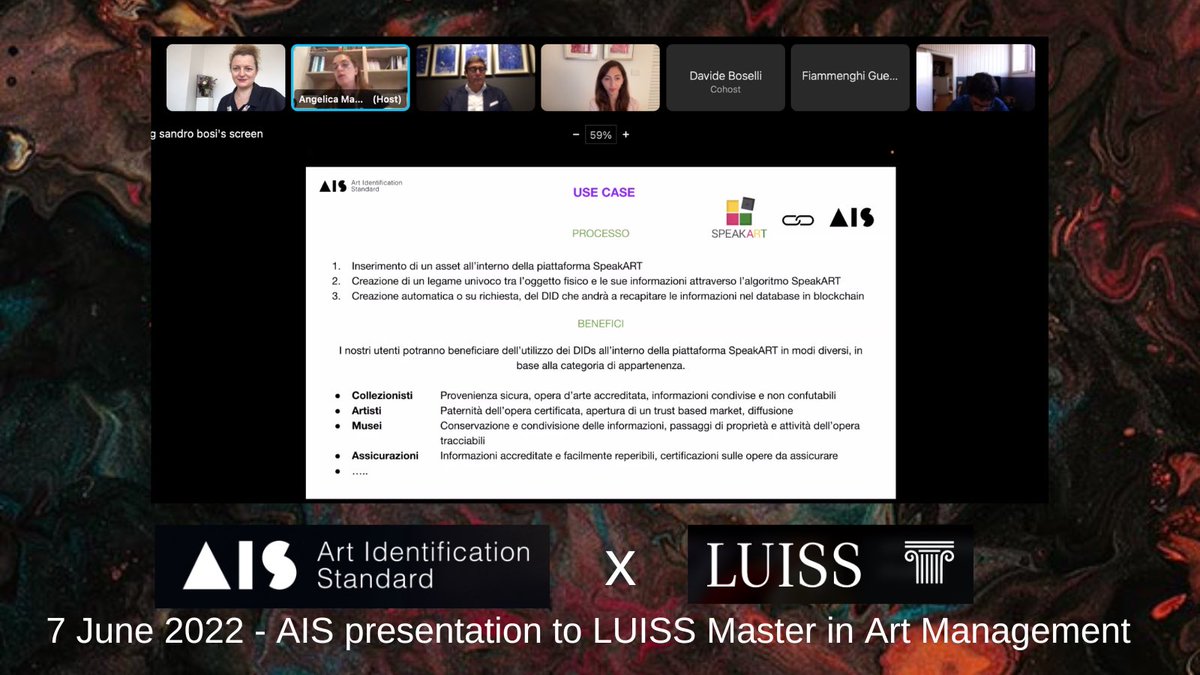Select Angelica host video thumbnail
The height and width of the screenshot is (675, 1200).
[350, 77]
